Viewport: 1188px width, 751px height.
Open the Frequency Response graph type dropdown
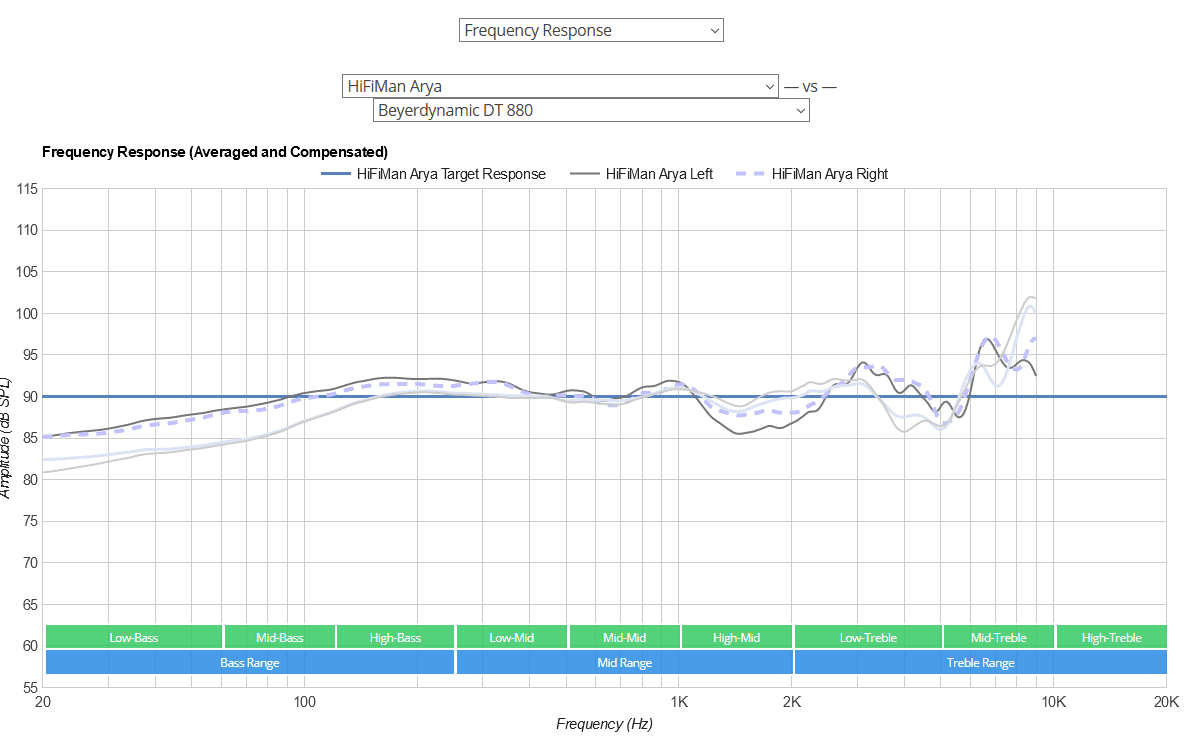click(x=591, y=30)
